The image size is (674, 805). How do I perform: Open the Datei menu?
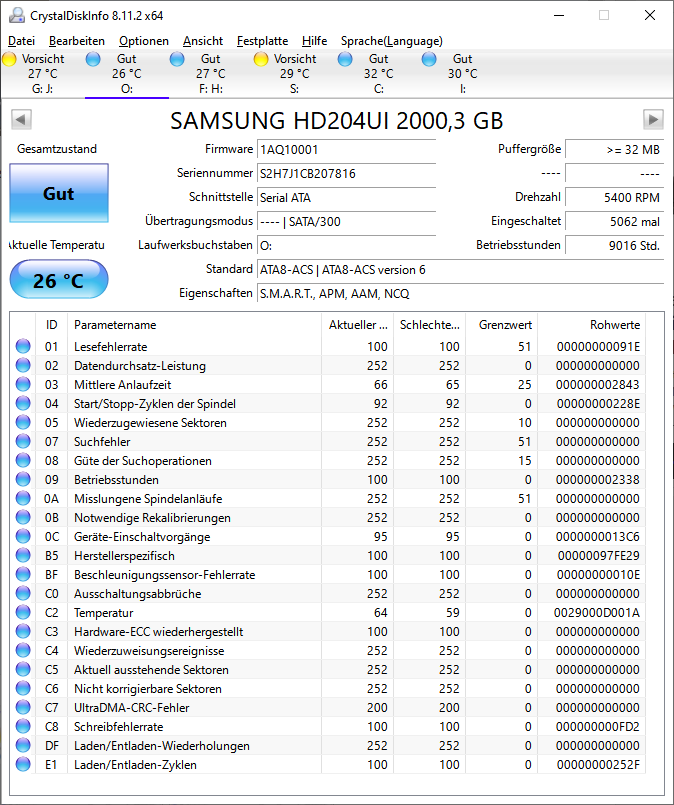coord(22,41)
